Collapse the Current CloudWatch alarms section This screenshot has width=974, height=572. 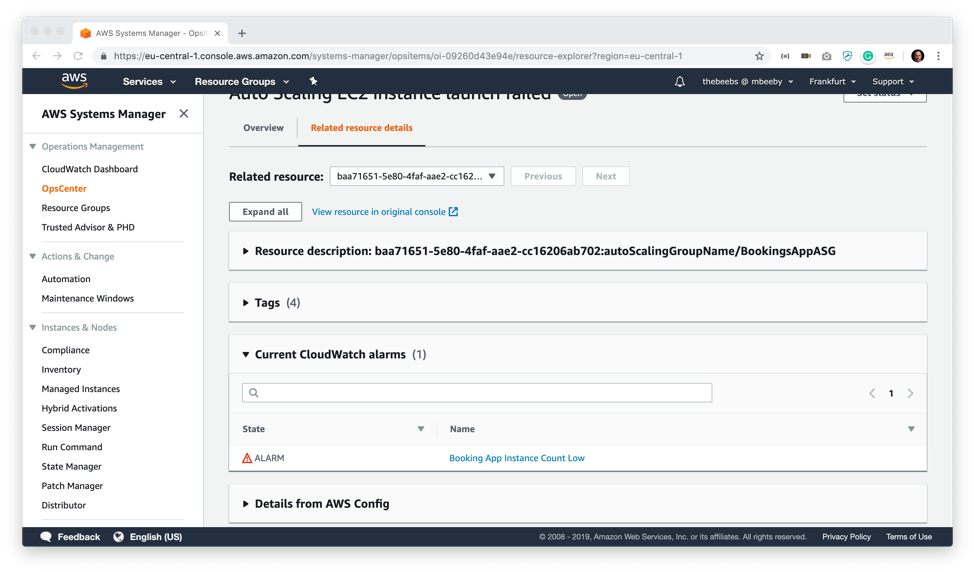pyautogui.click(x=245, y=355)
